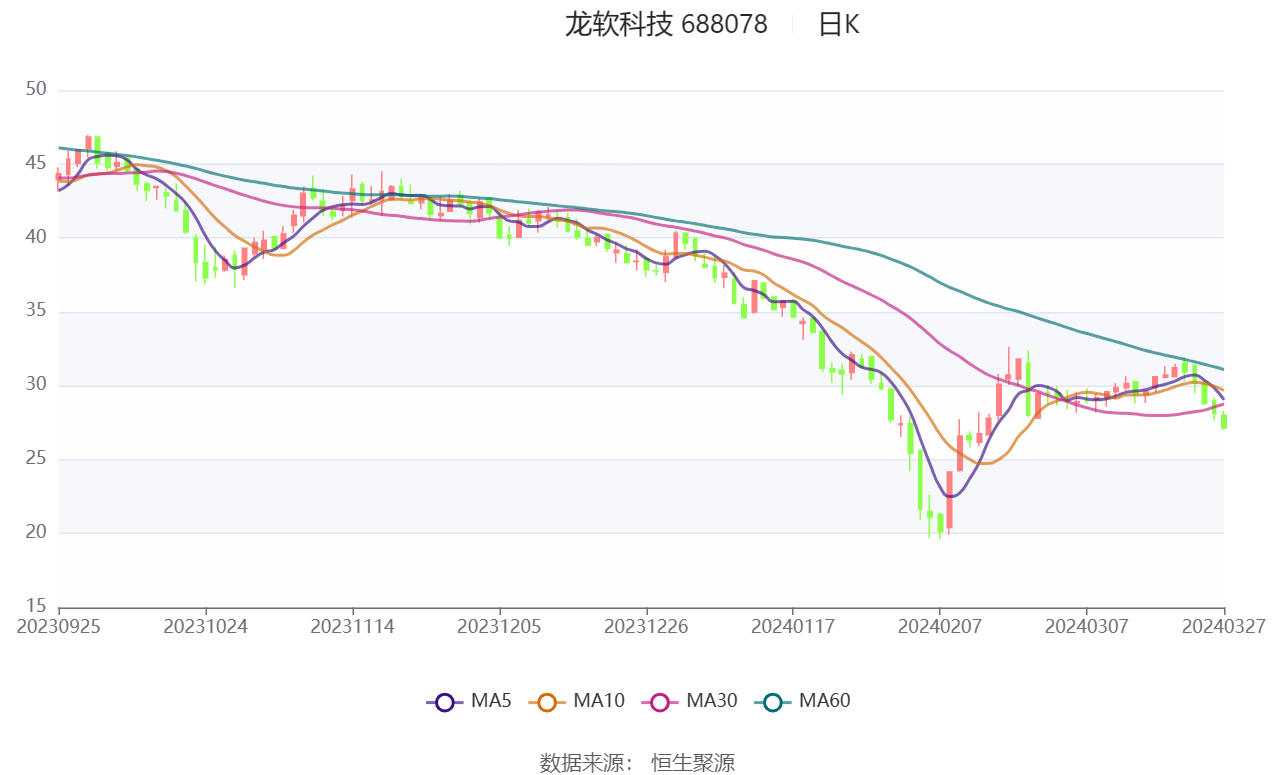Viewport: 1275px width, 775px height.
Task: Toggle the MA10 legend series
Action: coord(576,701)
